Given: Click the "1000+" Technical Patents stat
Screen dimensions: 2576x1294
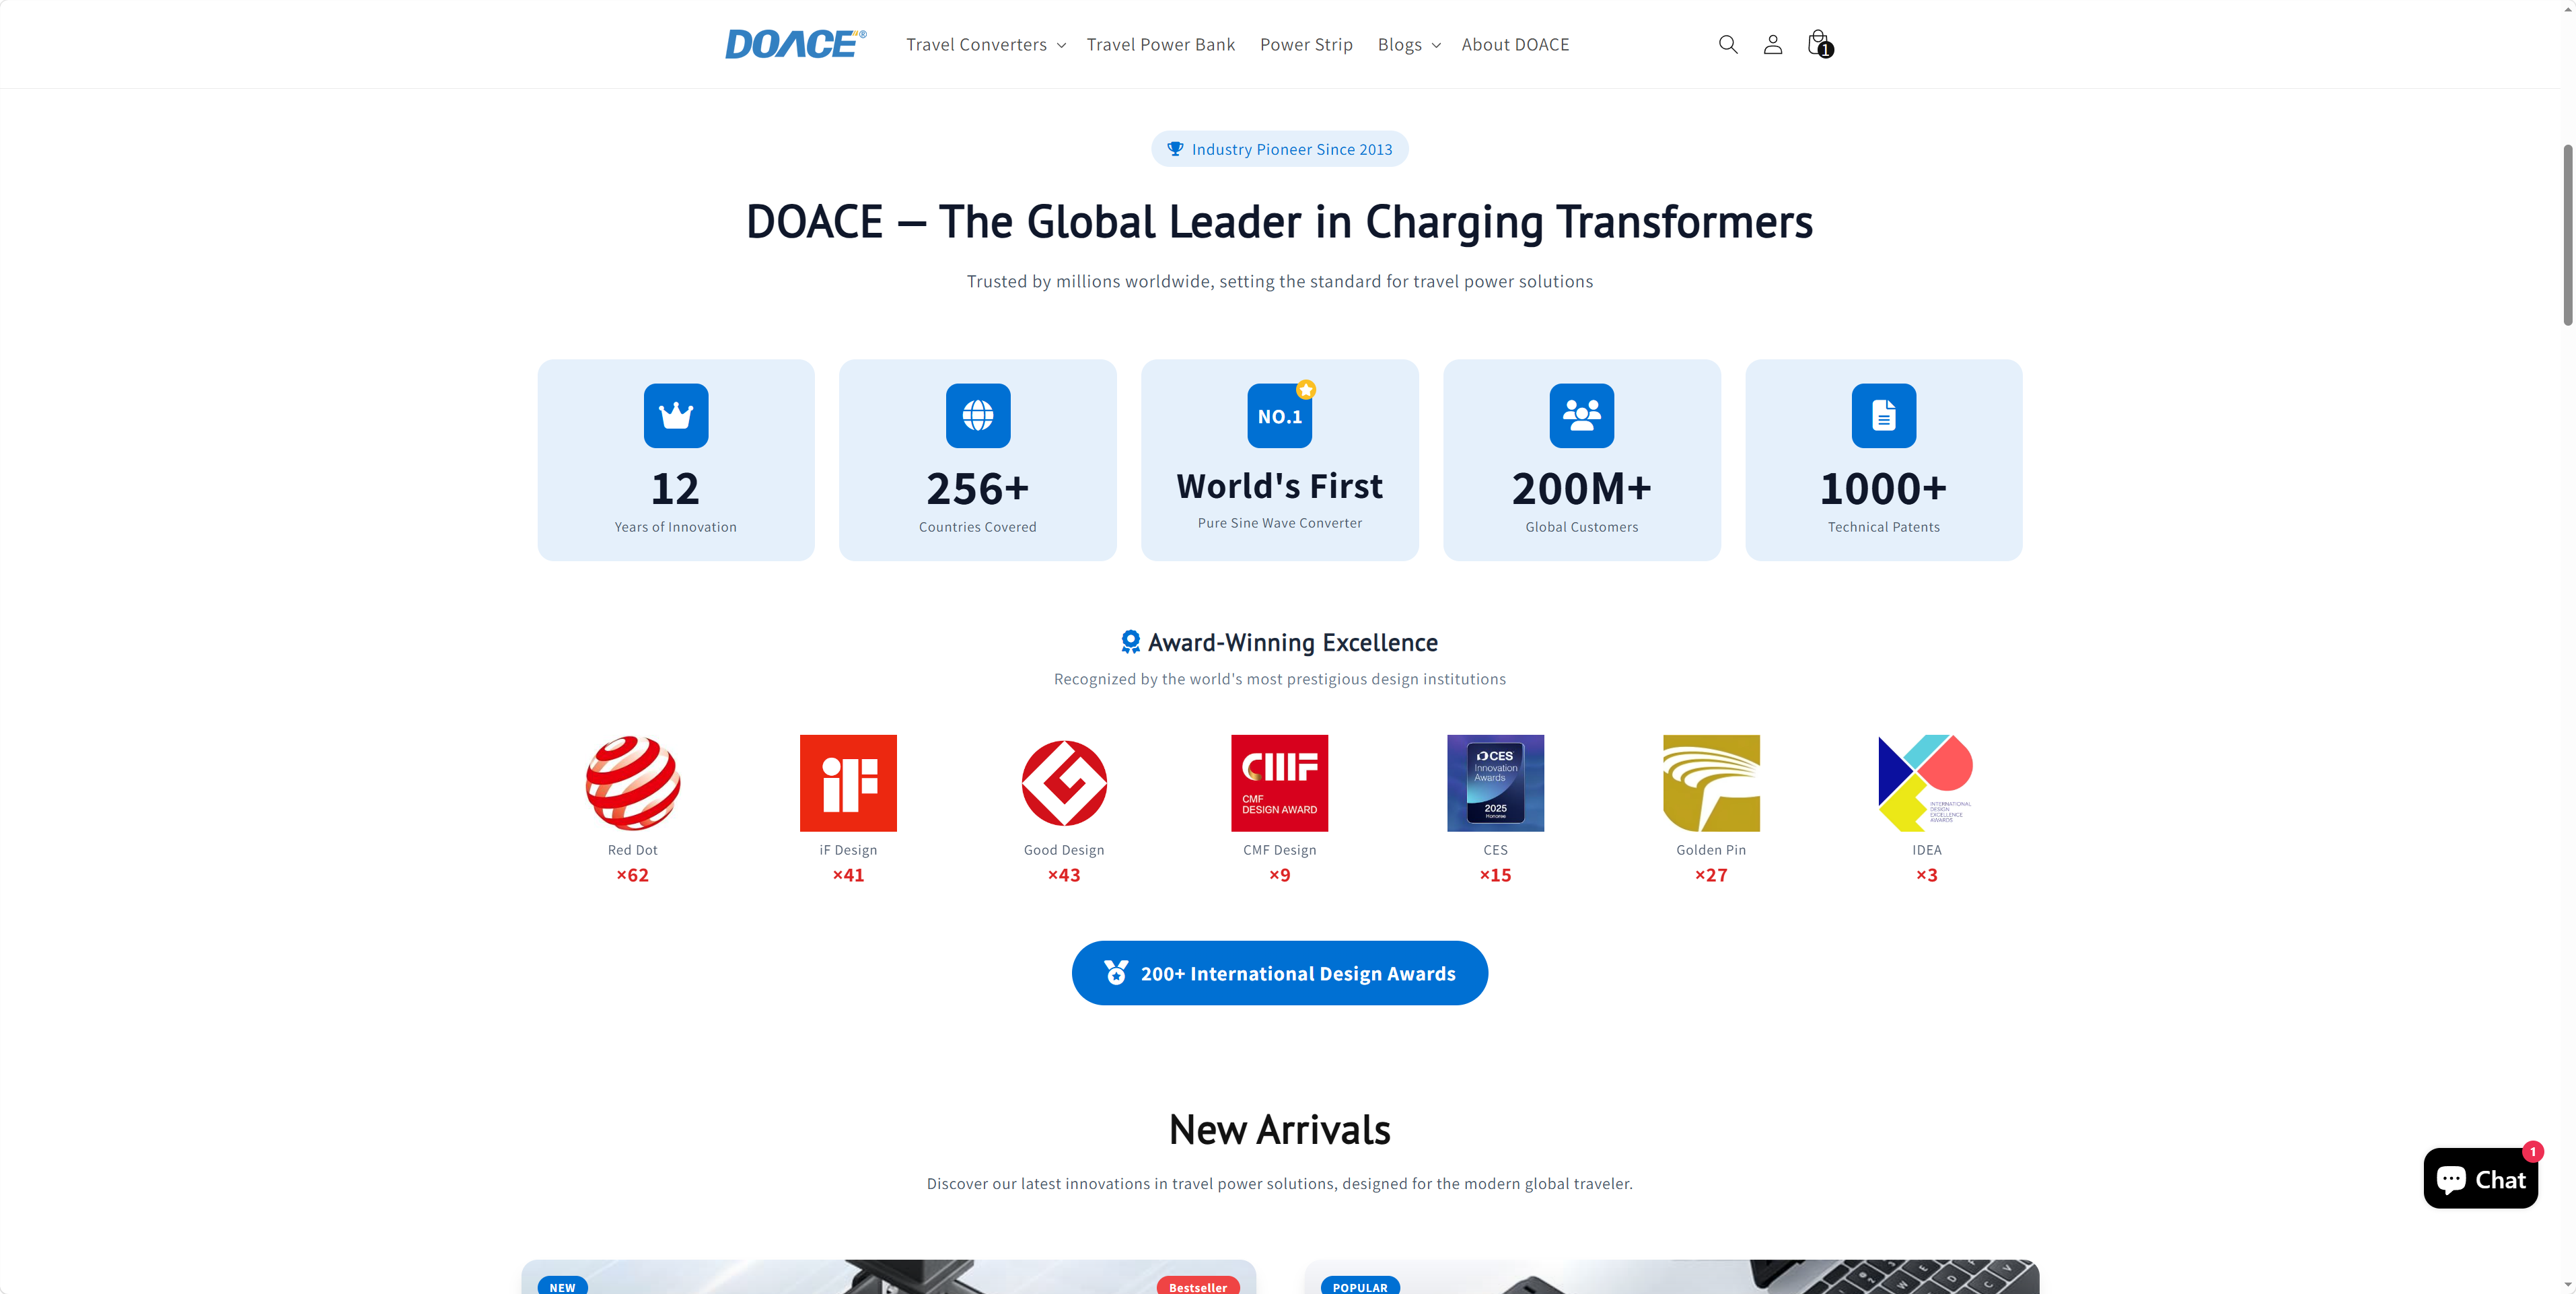Looking at the screenshot, I should click(x=1883, y=488).
